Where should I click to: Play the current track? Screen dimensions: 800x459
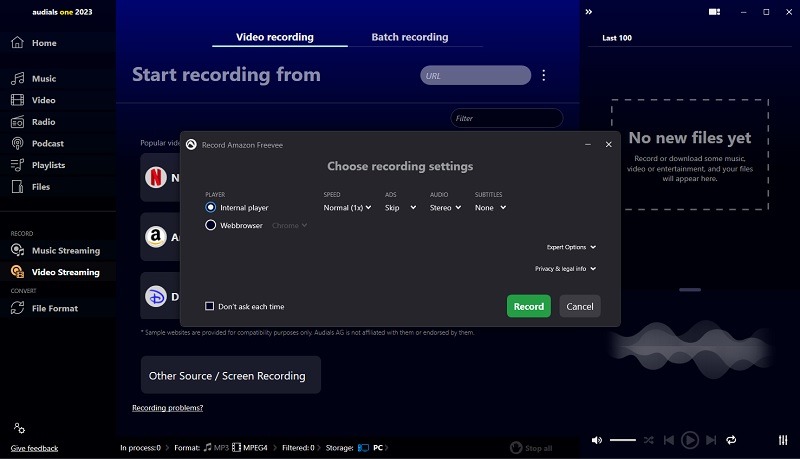tap(690, 440)
